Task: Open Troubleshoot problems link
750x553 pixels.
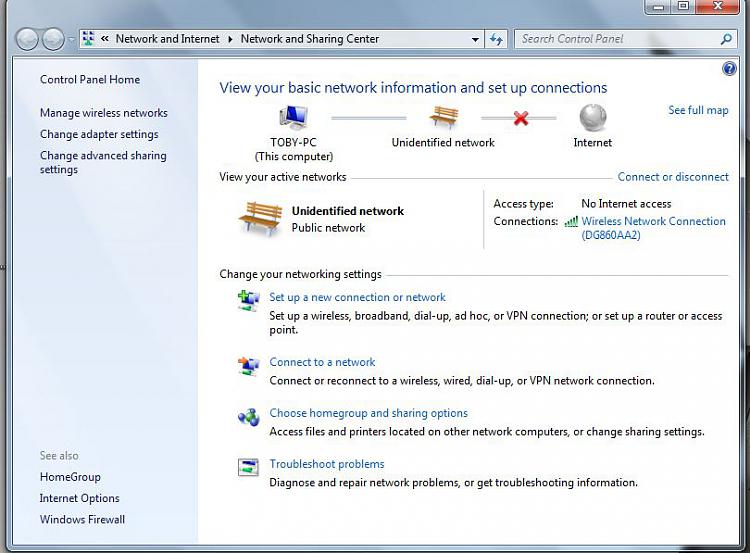Action: pos(327,464)
